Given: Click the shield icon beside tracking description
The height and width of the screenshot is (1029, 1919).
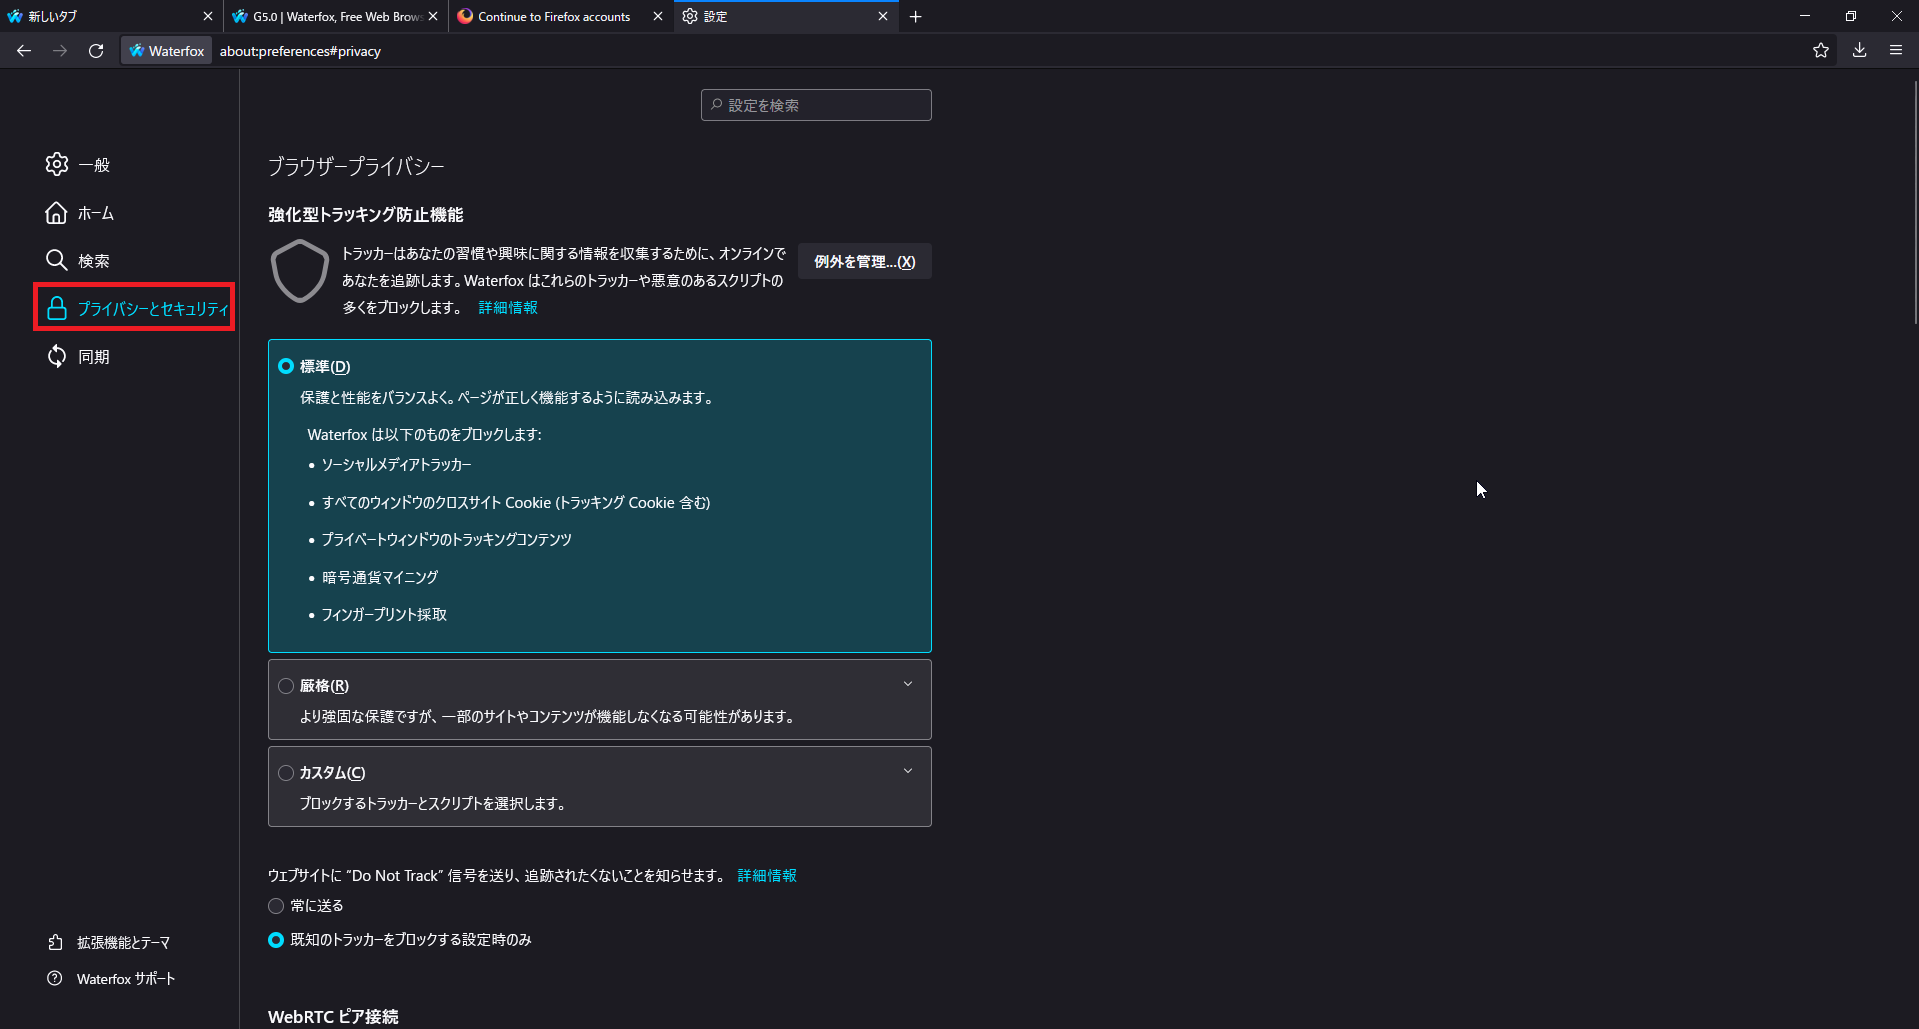Looking at the screenshot, I should tap(300, 271).
